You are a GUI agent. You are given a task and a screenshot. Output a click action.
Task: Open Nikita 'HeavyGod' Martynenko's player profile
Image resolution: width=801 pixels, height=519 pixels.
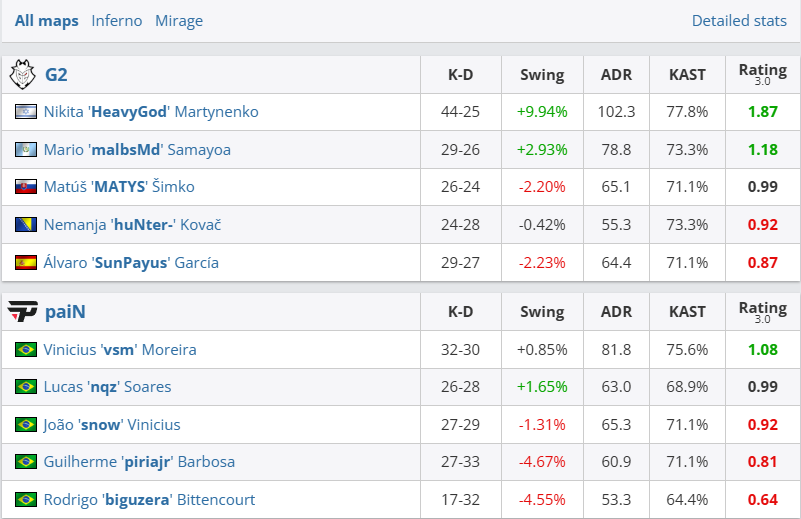151,112
